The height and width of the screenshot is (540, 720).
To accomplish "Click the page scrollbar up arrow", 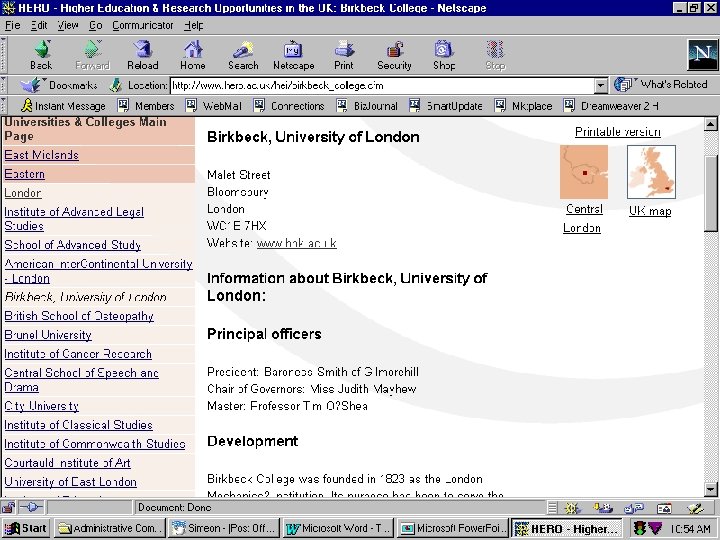I will 710,124.
